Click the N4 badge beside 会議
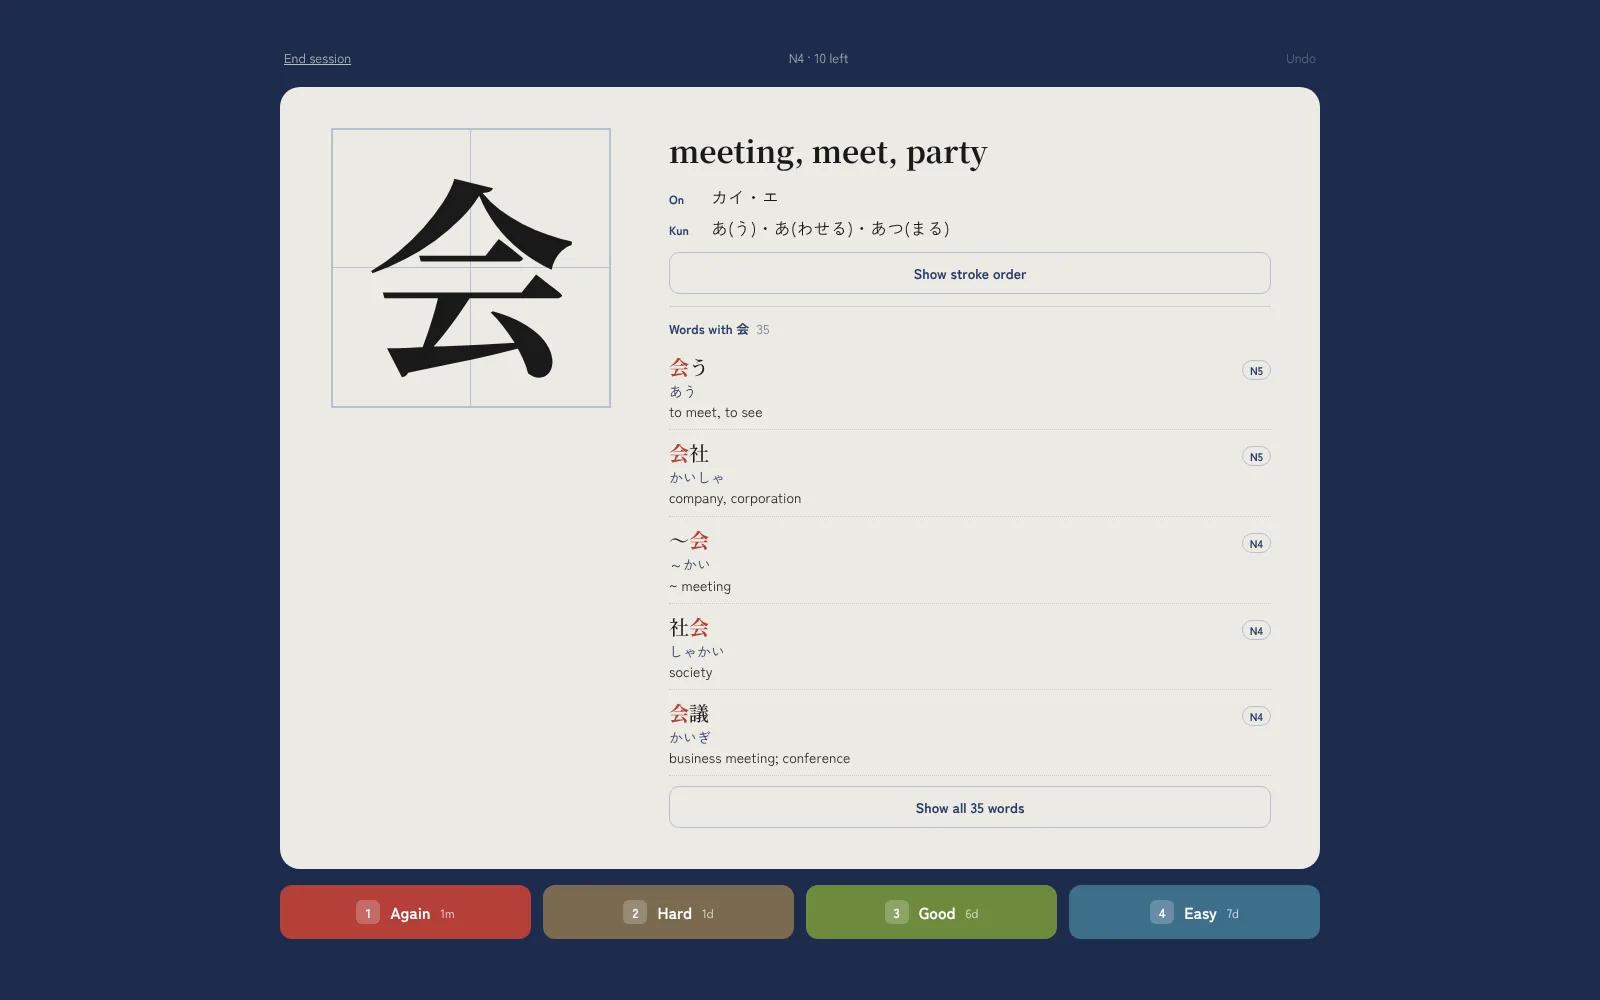The image size is (1600, 1000). coord(1256,717)
